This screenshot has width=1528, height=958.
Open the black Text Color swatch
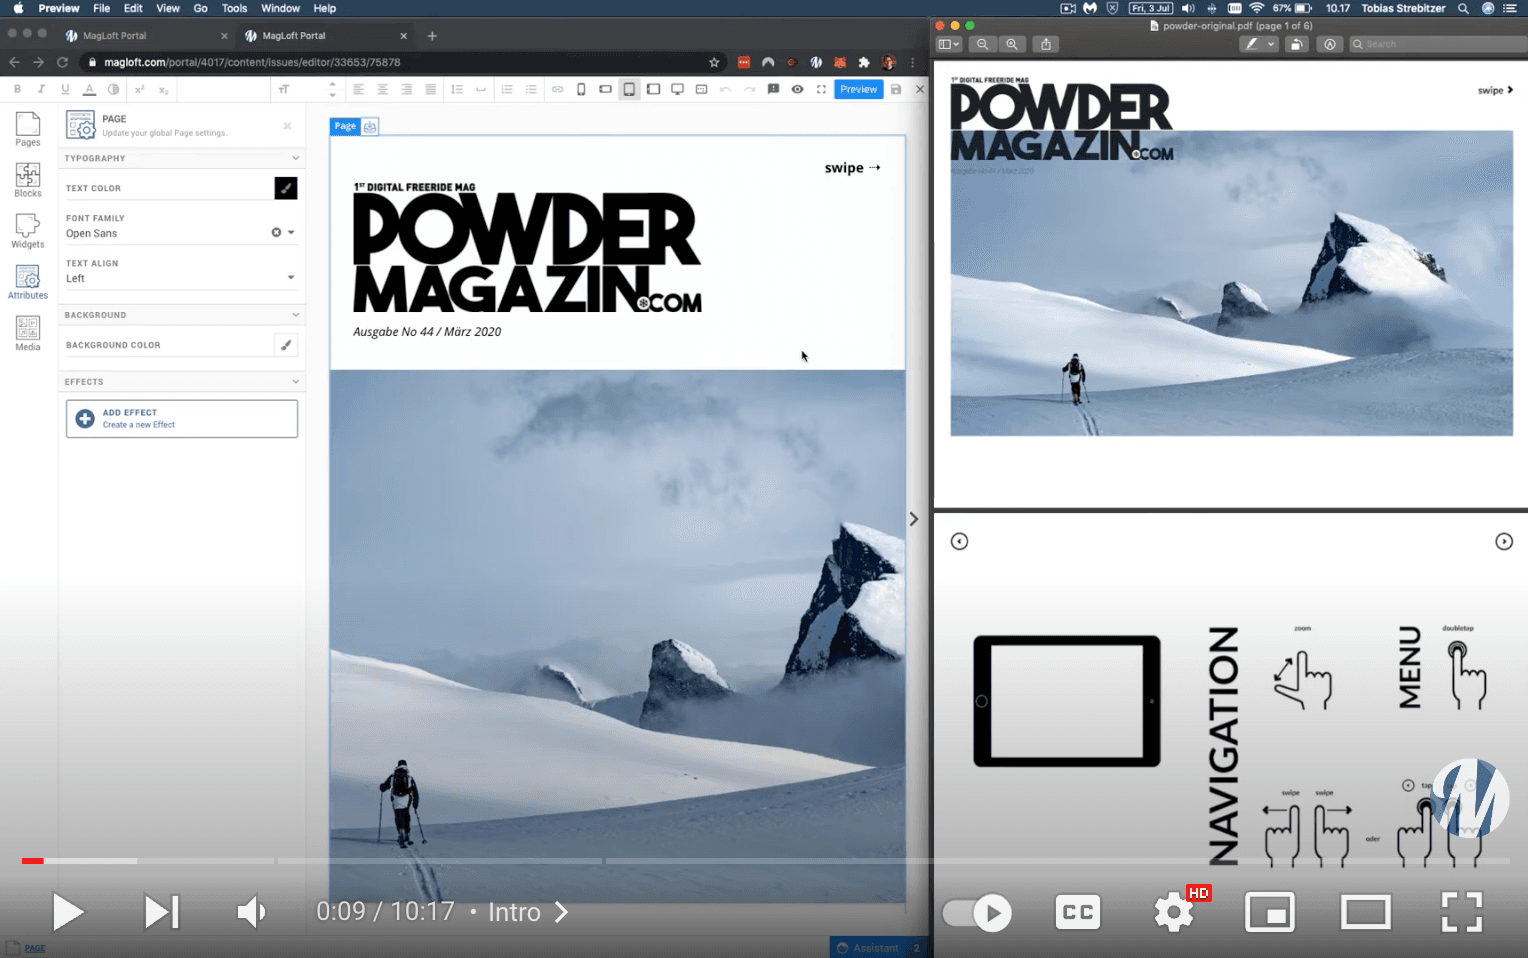[286, 188]
